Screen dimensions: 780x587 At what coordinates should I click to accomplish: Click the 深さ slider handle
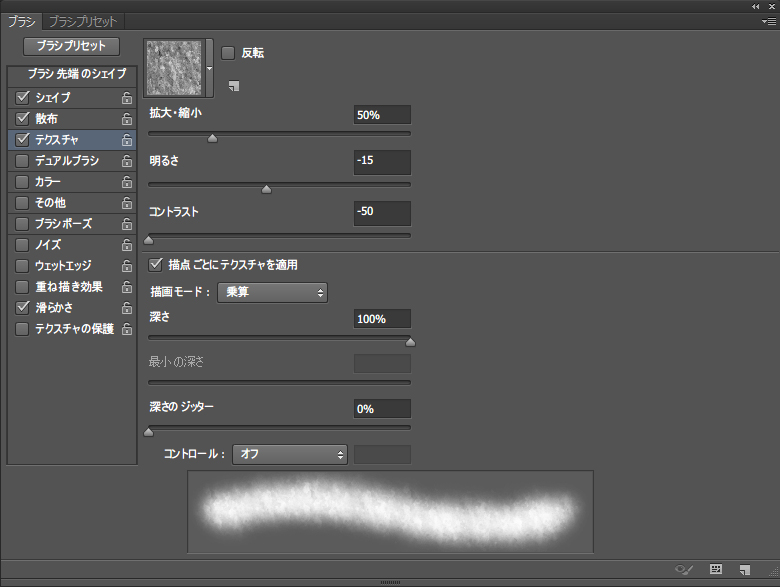pyautogui.click(x=410, y=342)
